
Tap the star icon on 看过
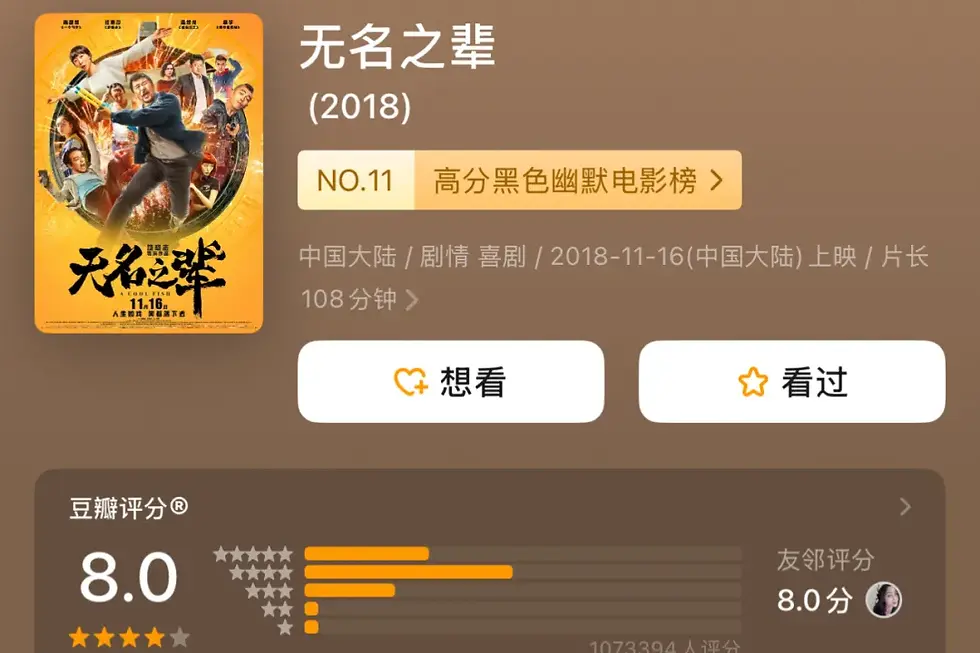coord(752,381)
